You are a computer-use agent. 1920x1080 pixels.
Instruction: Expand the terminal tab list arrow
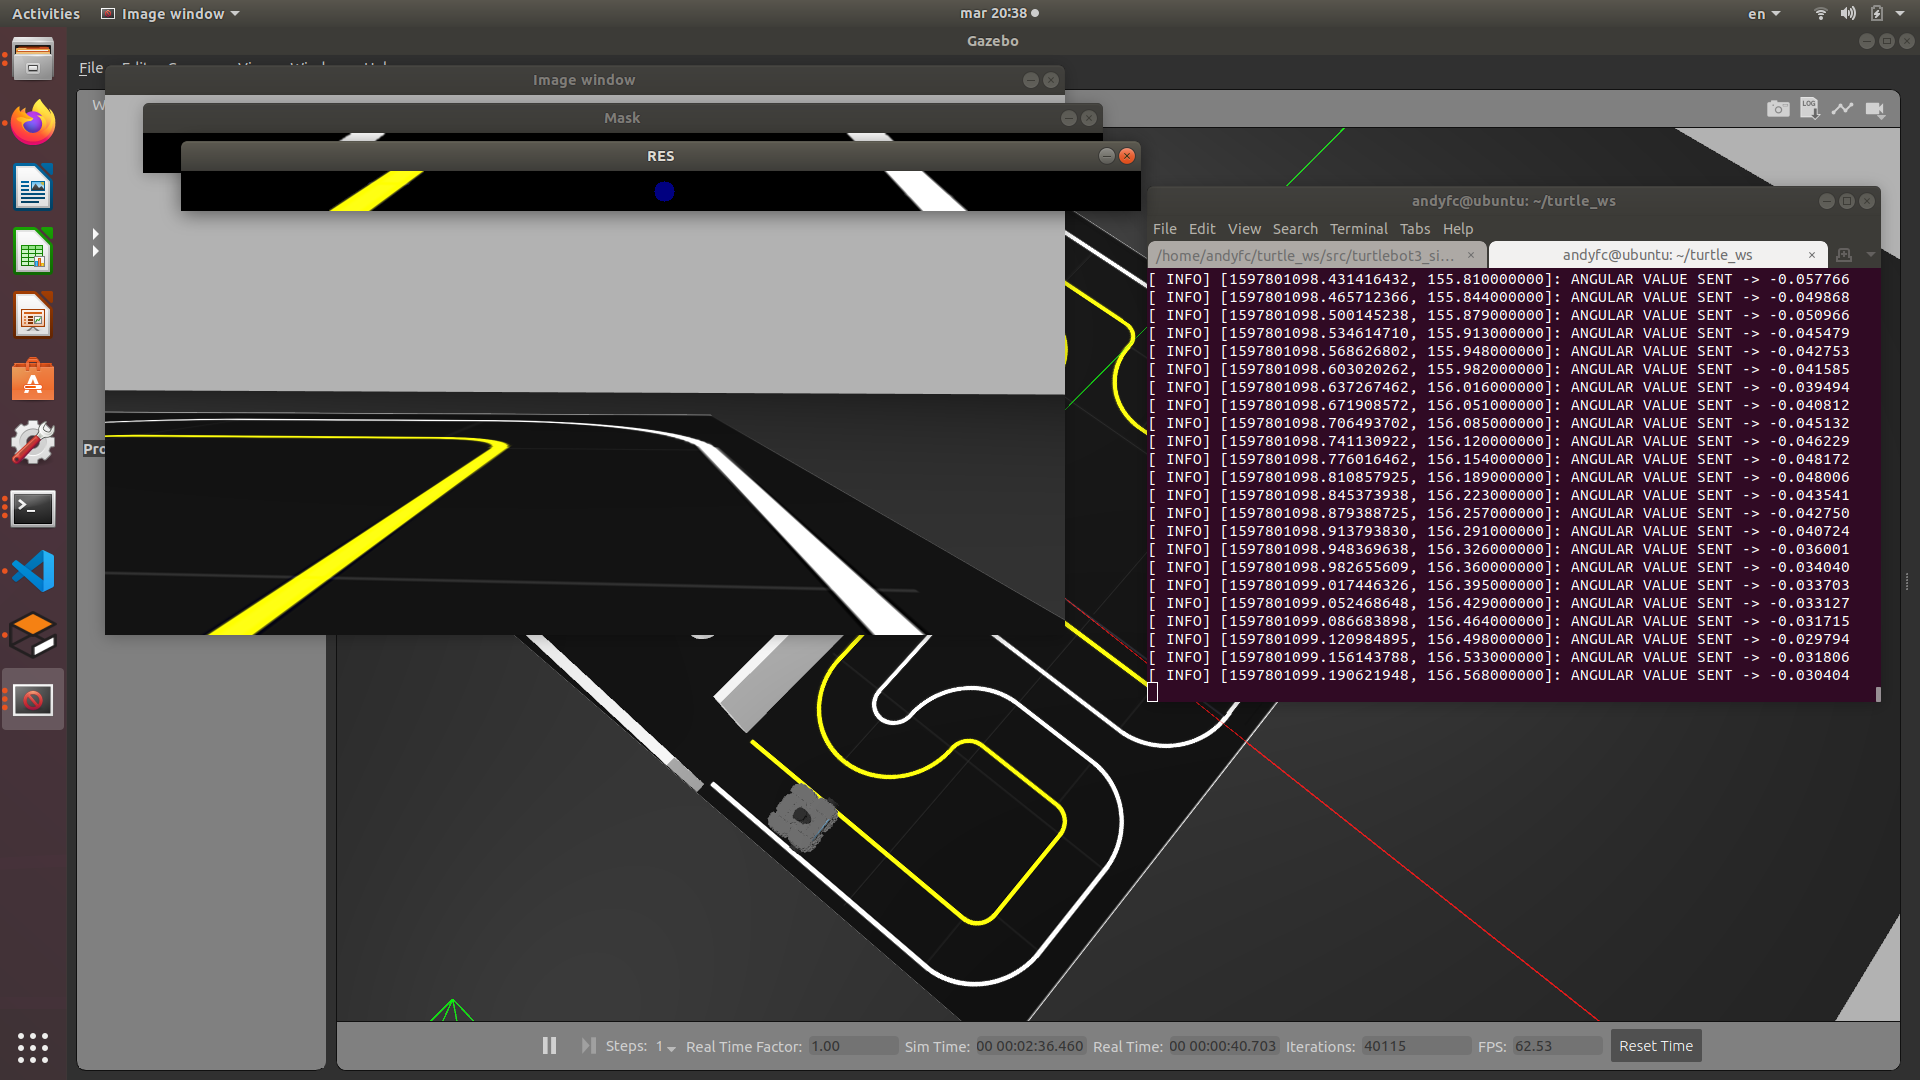[x=1870, y=255]
